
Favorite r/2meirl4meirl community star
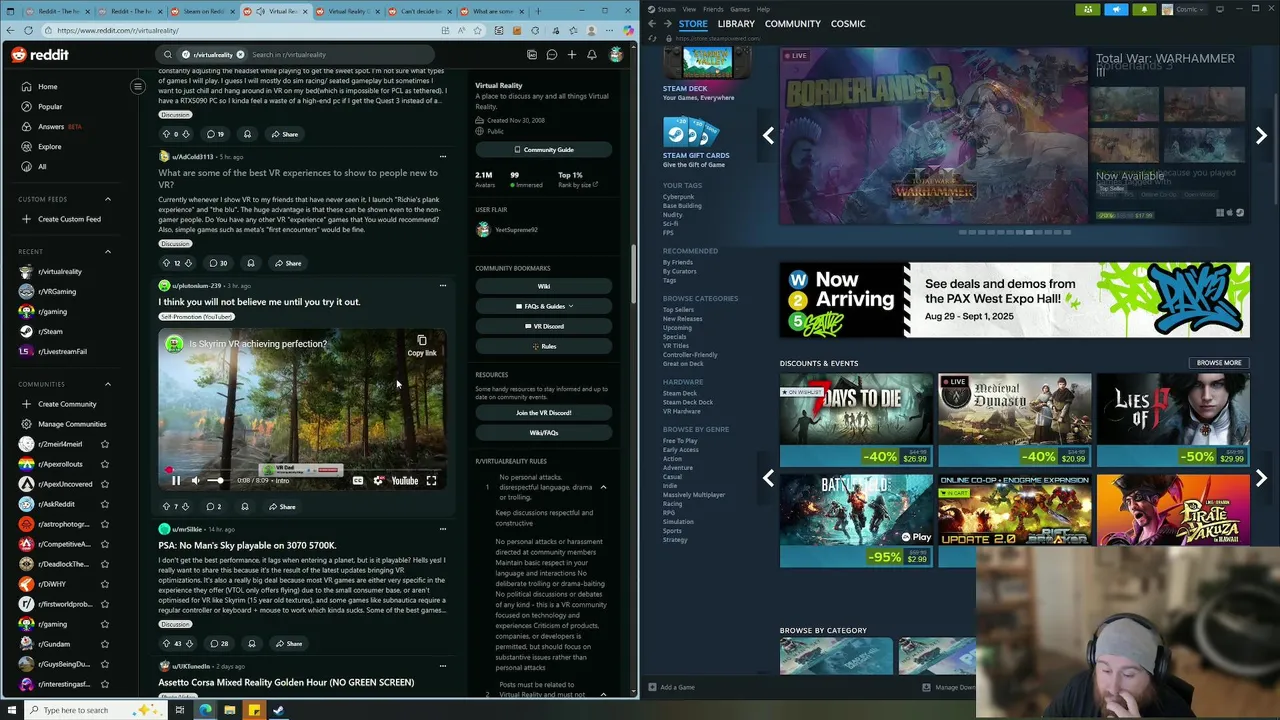[105, 444]
